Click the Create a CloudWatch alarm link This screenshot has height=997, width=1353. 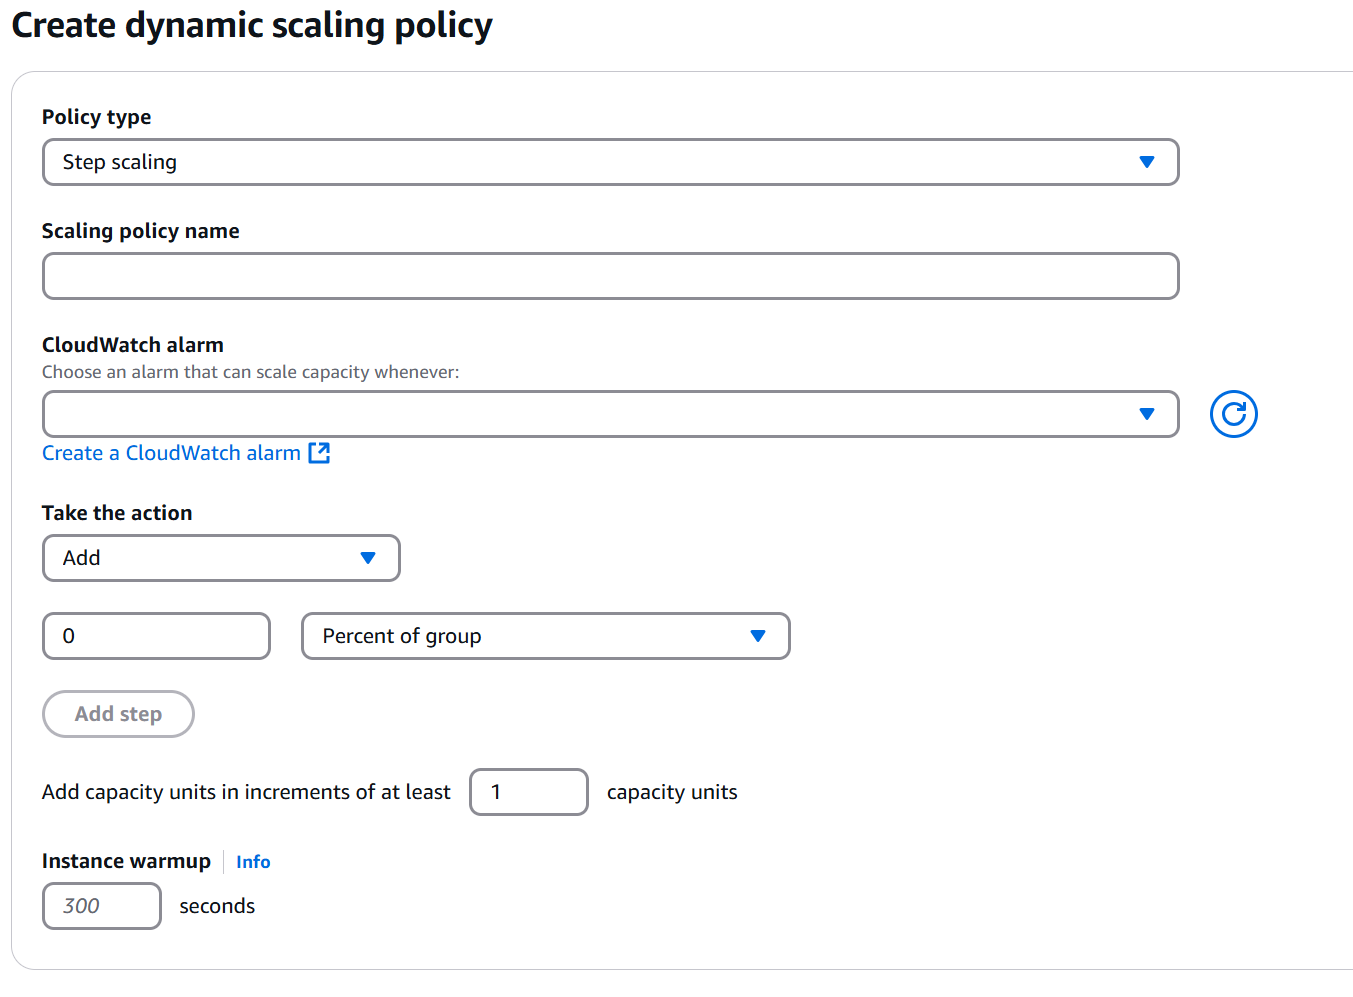[171, 453]
